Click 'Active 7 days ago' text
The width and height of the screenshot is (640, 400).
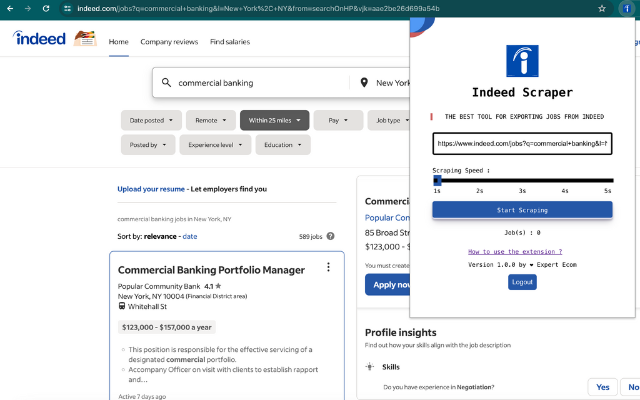coord(142,396)
